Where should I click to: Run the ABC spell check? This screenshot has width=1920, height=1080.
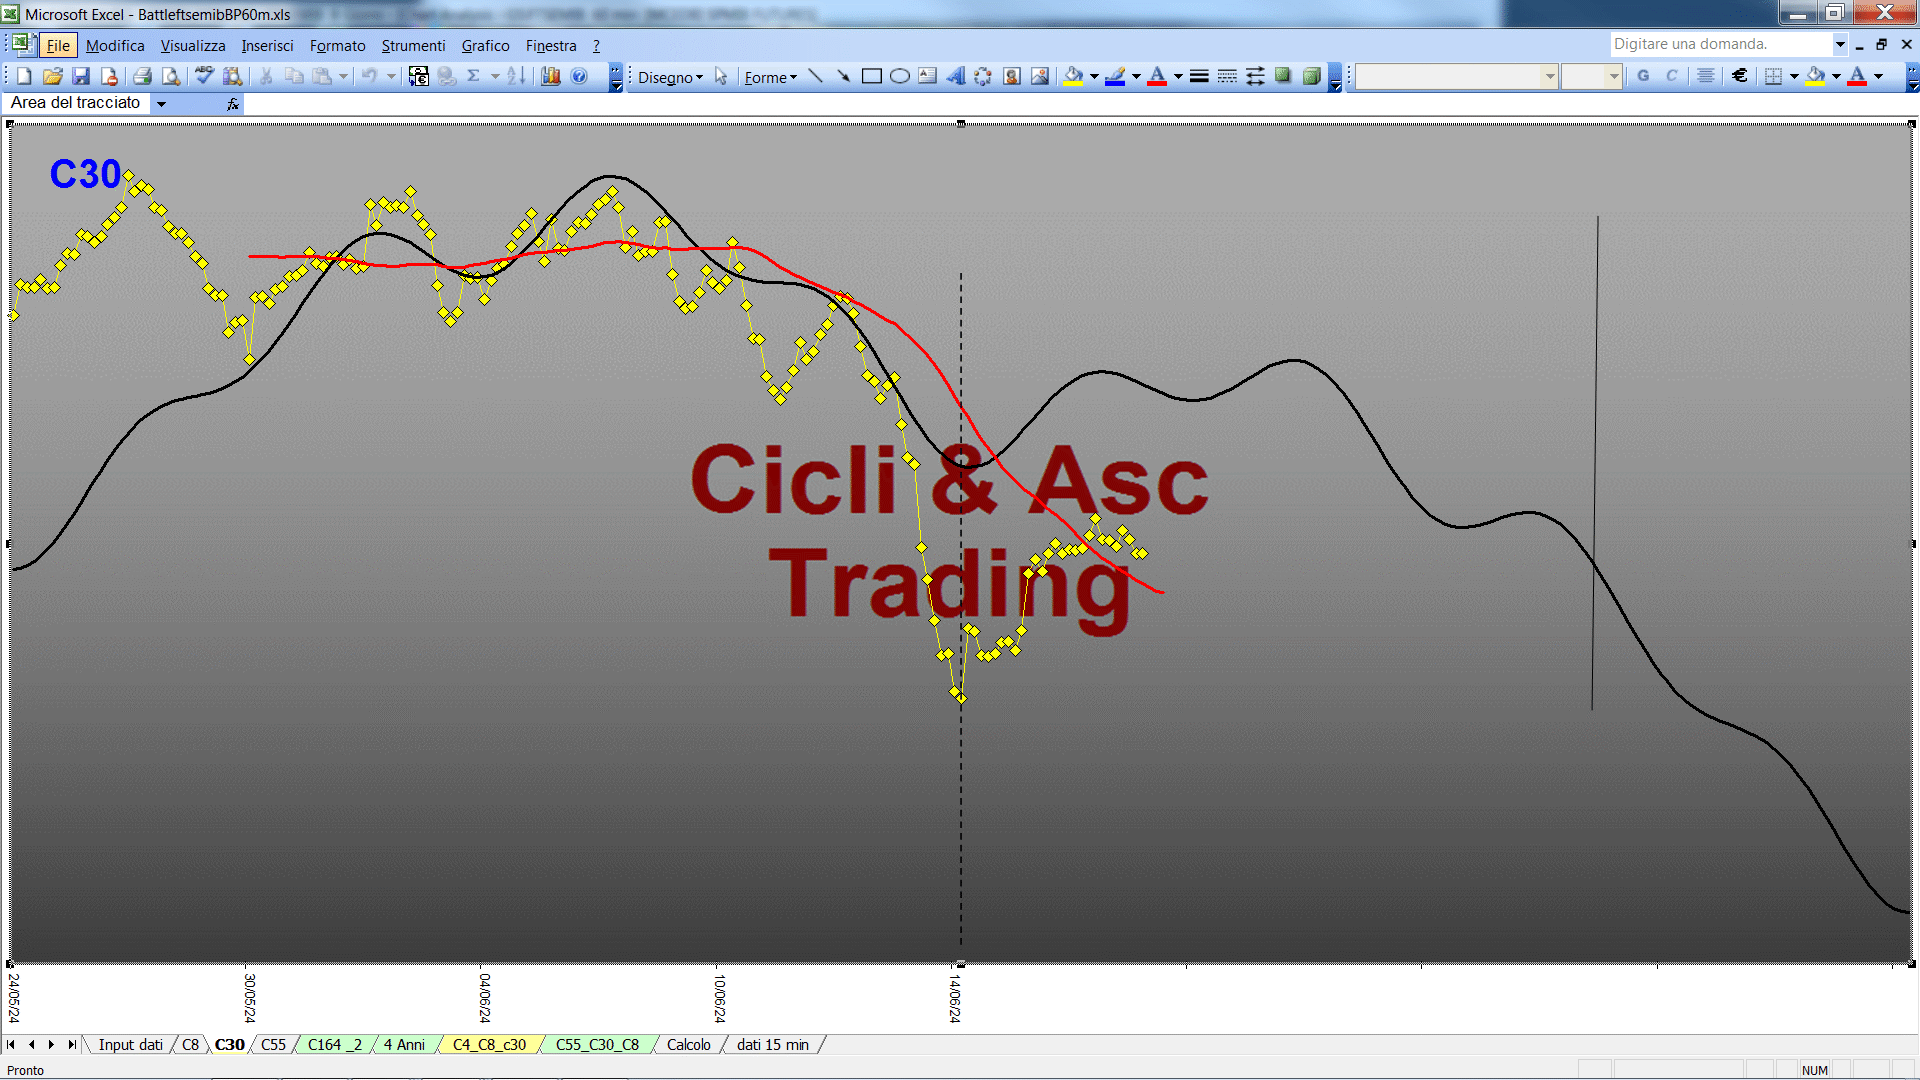pyautogui.click(x=204, y=76)
